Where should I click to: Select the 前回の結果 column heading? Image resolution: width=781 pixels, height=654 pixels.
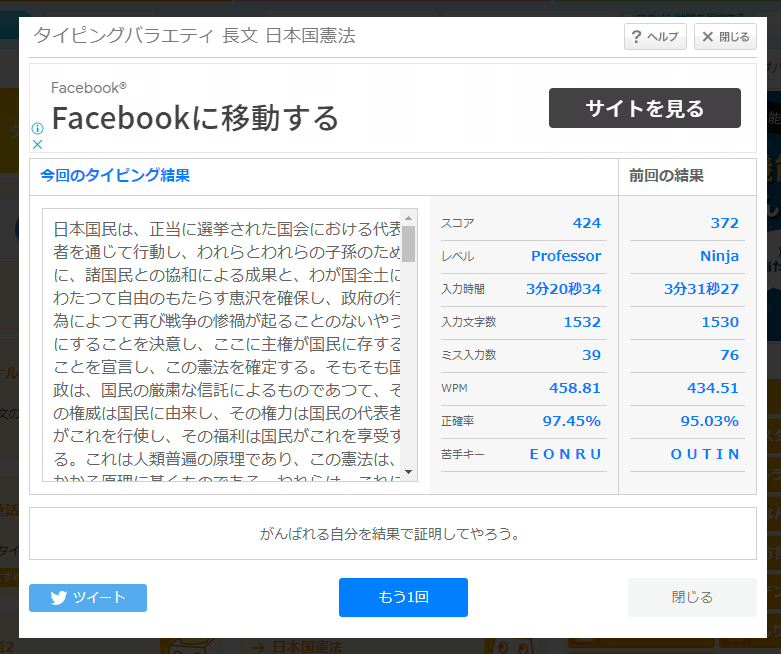coord(666,176)
